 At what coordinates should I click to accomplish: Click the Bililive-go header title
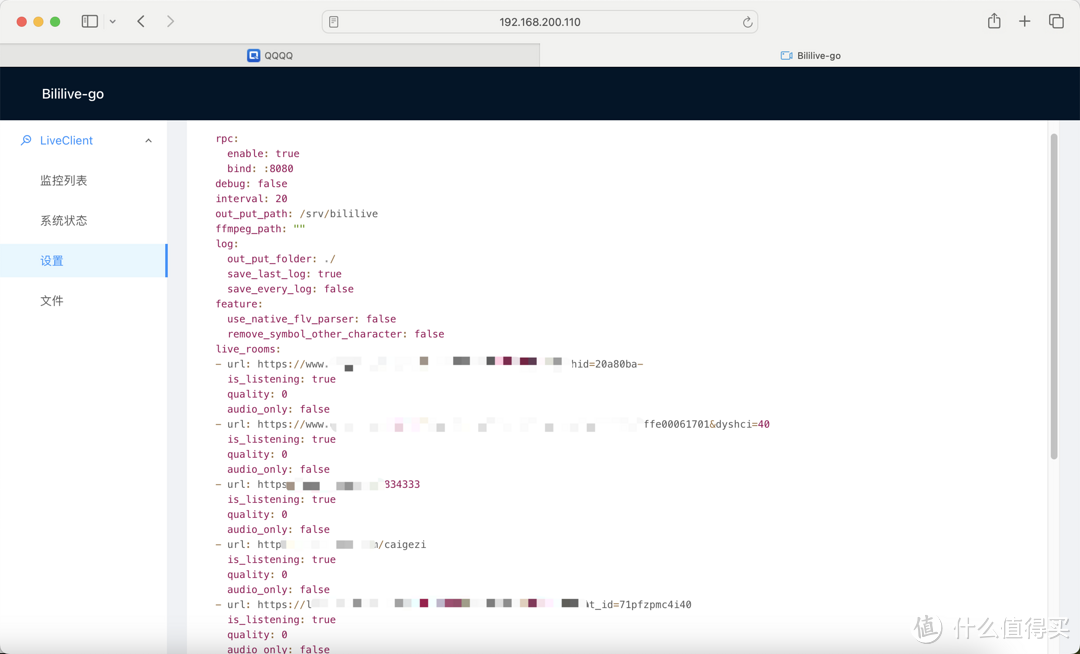click(73, 94)
